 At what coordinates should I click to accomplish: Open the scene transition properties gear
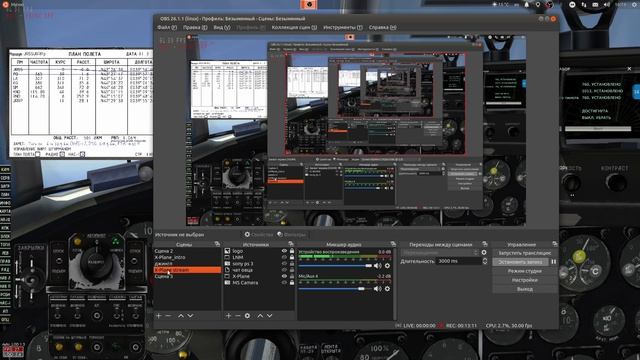point(484,253)
